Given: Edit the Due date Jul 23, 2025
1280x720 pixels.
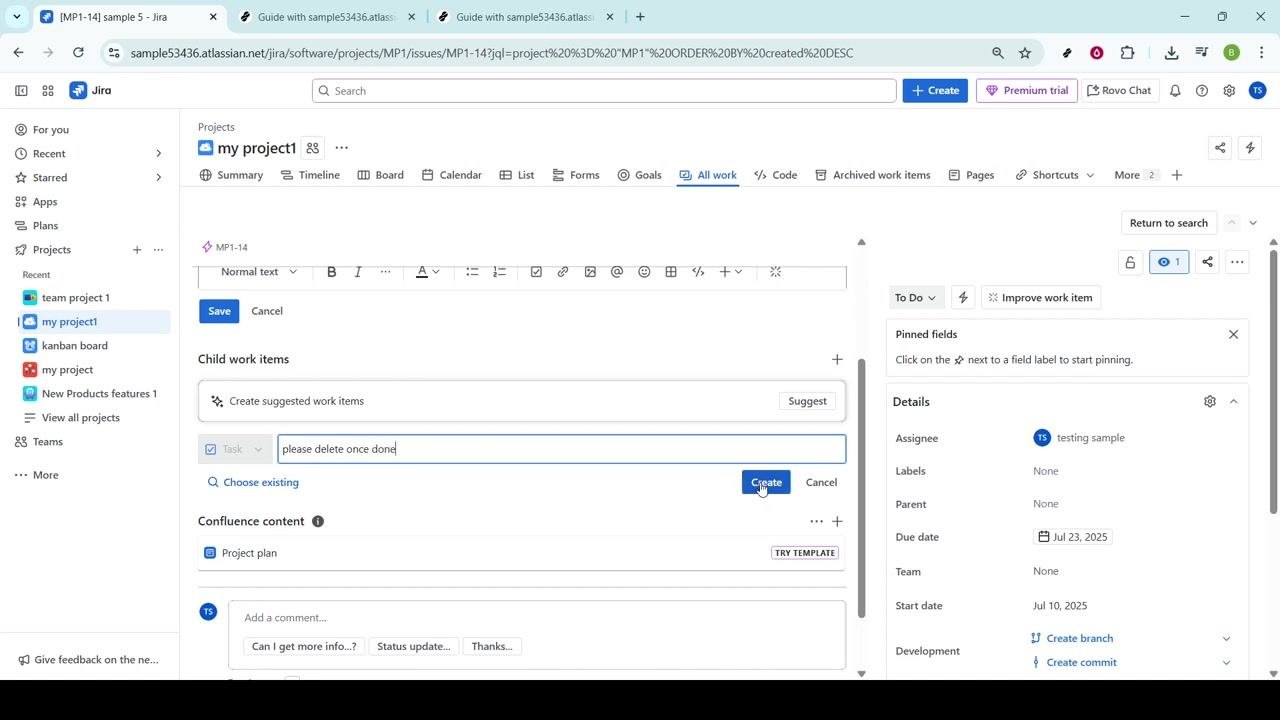Looking at the screenshot, I should click(x=1072, y=537).
